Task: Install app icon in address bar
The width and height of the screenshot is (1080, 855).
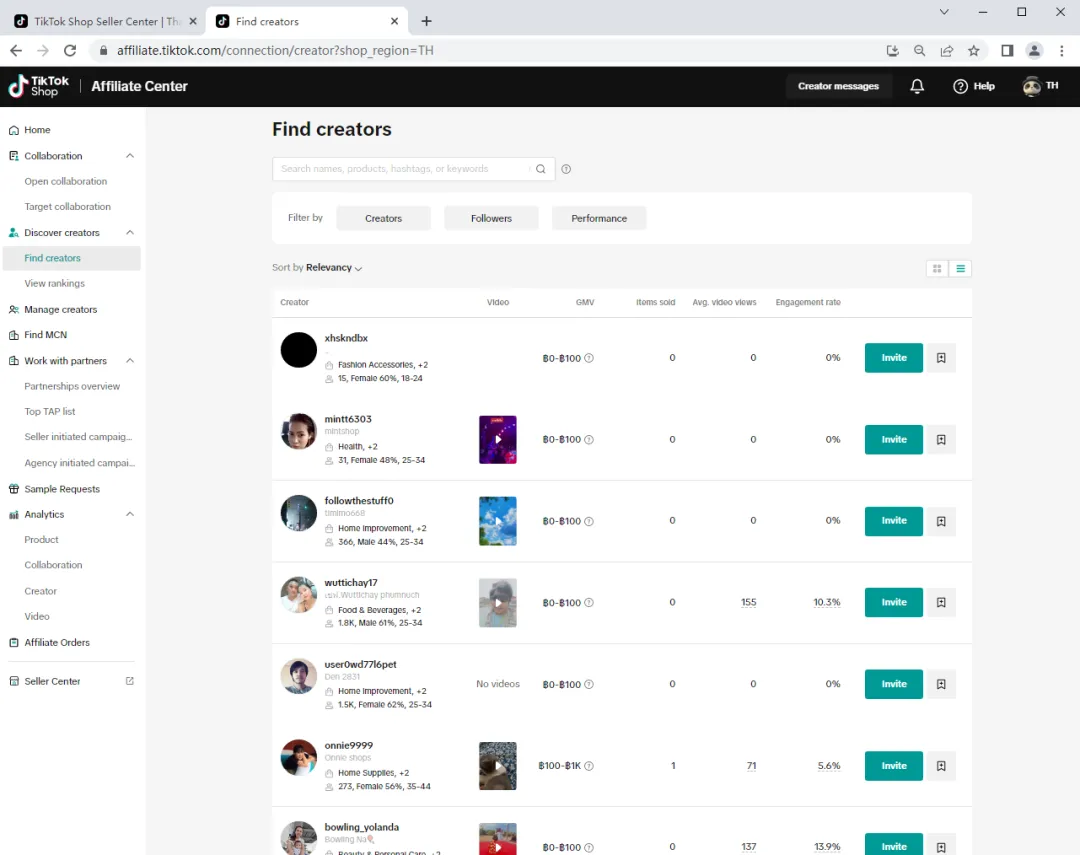Action: click(893, 50)
